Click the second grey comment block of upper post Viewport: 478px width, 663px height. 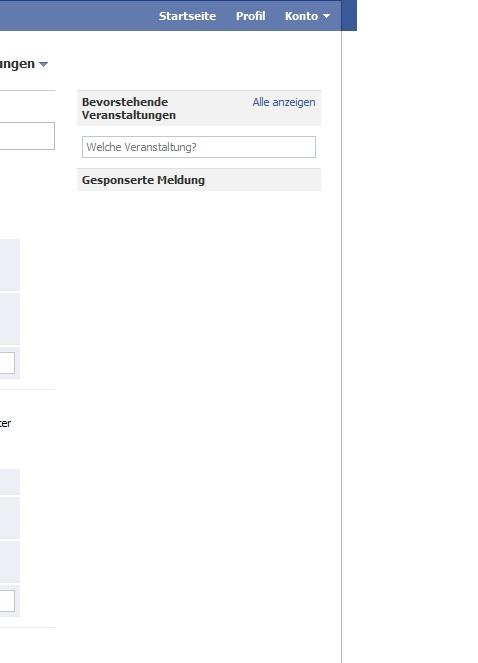(x=10, y=319)
